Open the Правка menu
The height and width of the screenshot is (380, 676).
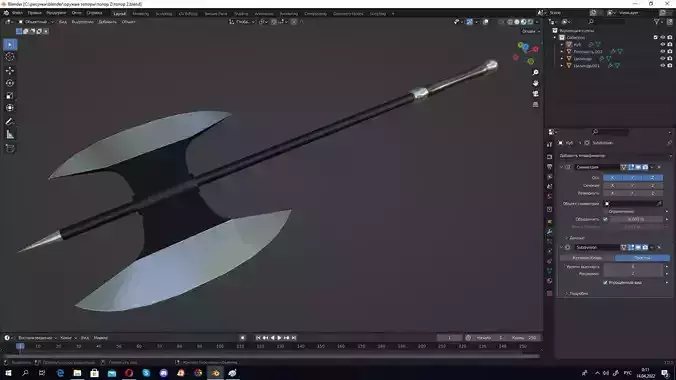click(34, 13)
